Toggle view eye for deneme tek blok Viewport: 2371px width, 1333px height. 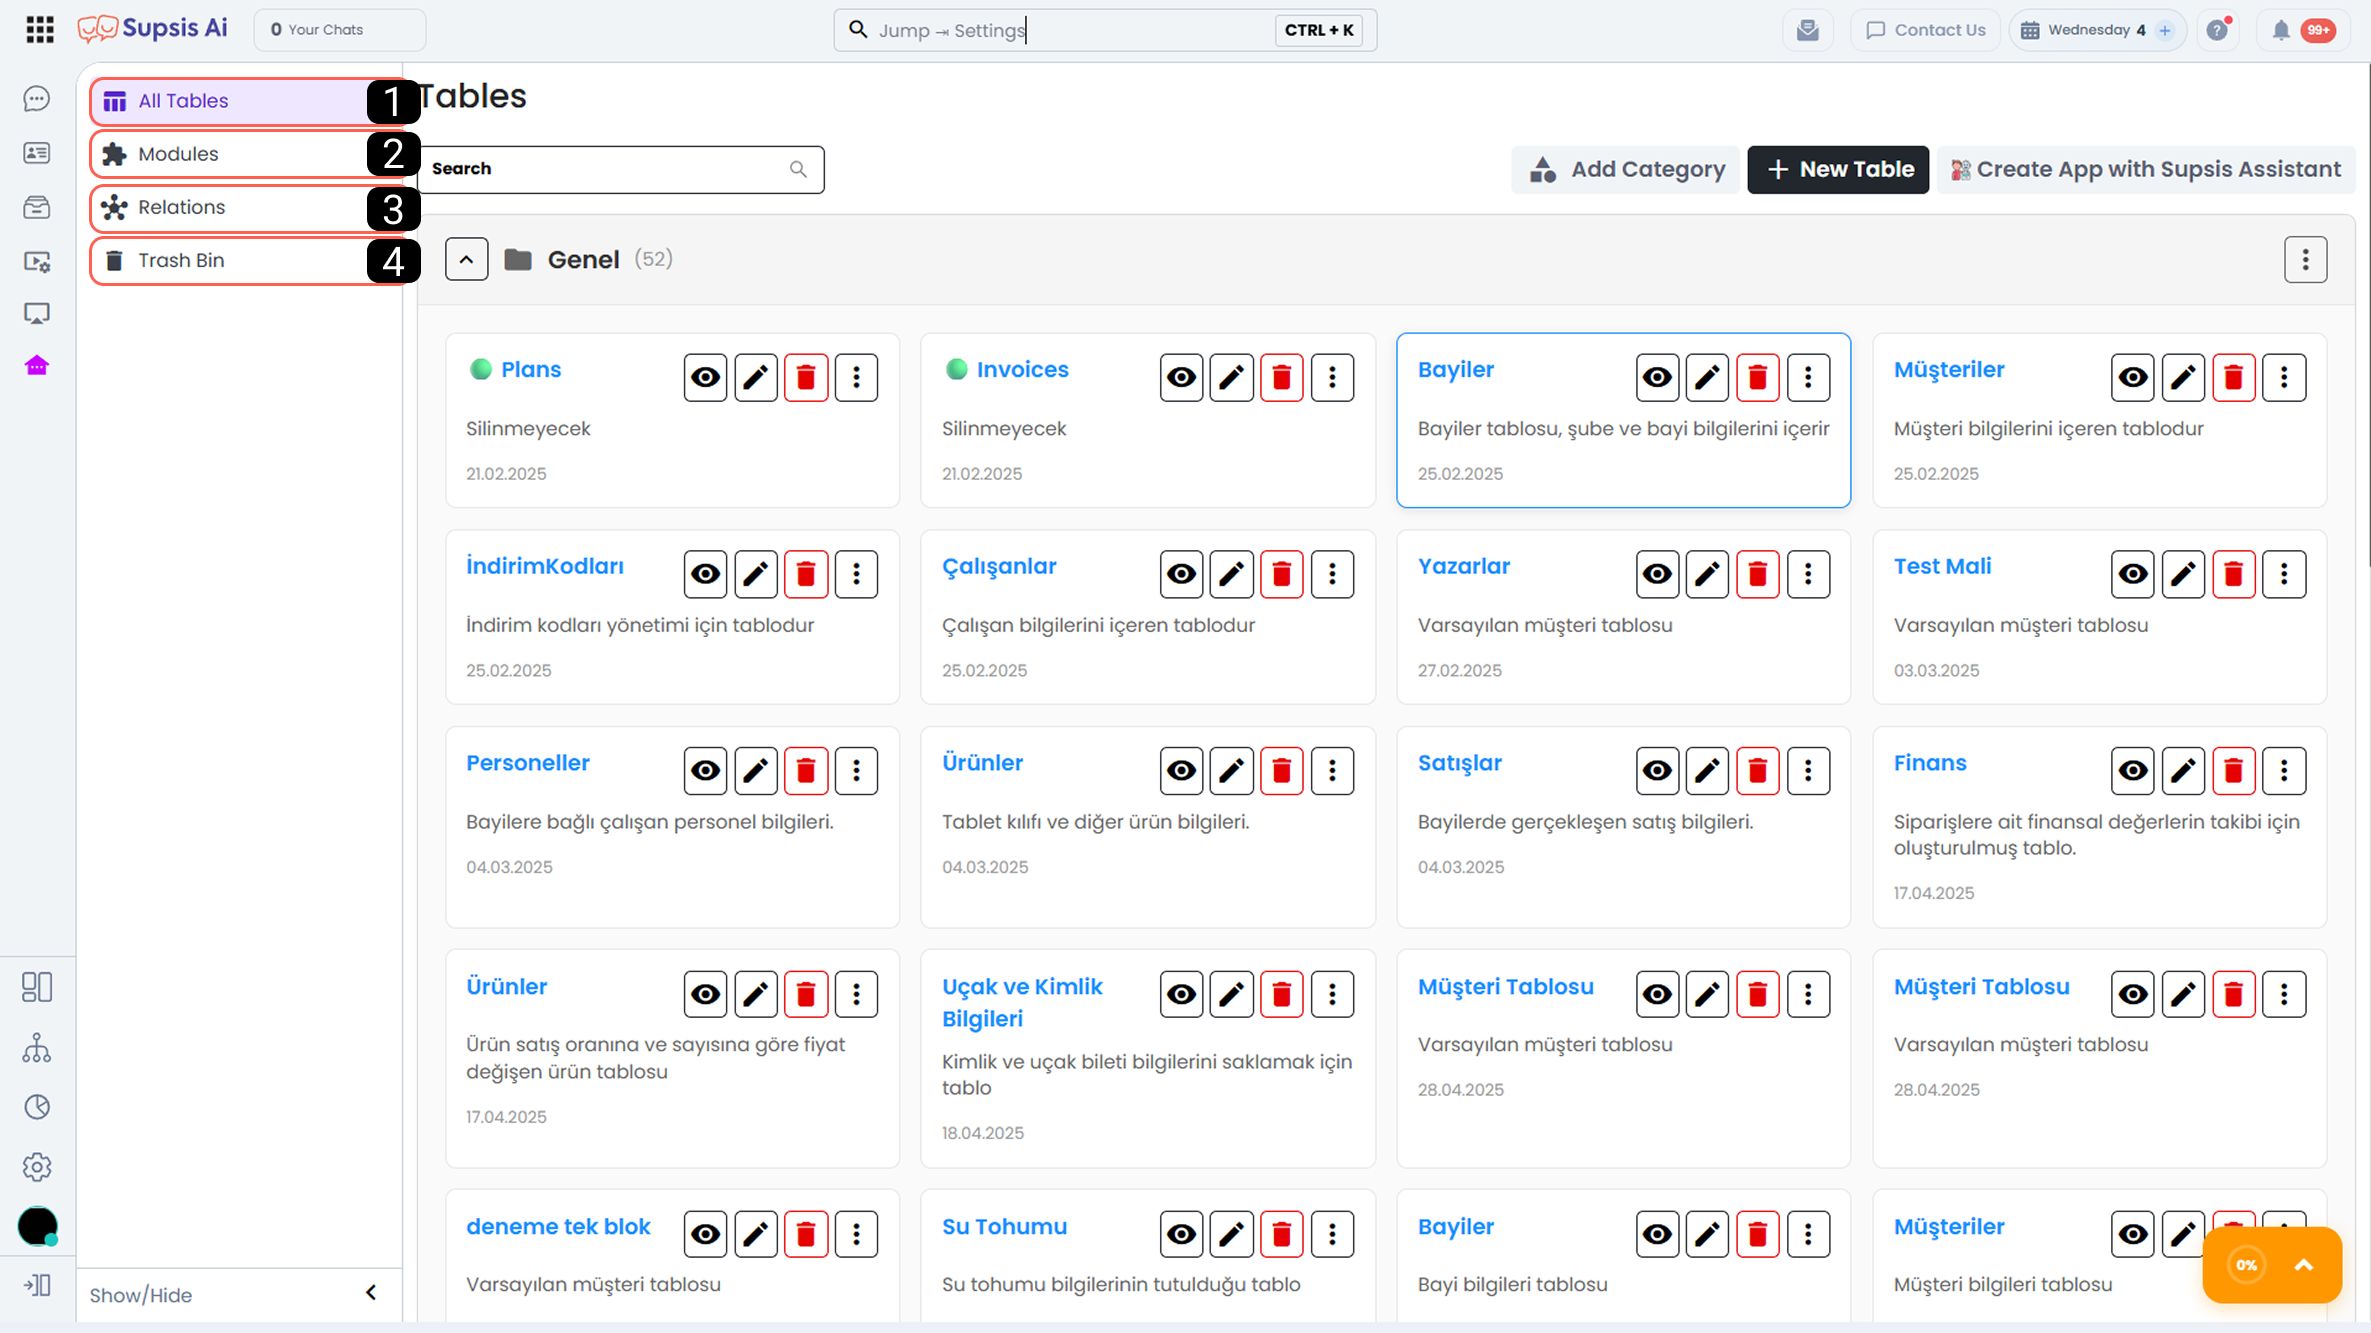click(x=705, y=1234)
